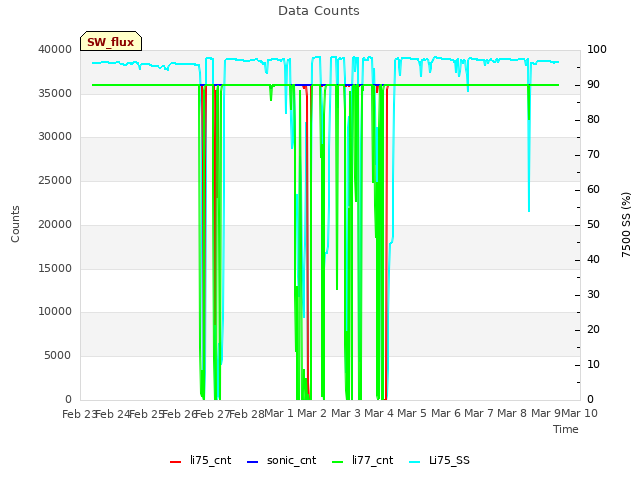This screenshot has height=480, width=640.
Task: Click the 10 tick on the SS axis
Action: (593, 364)
